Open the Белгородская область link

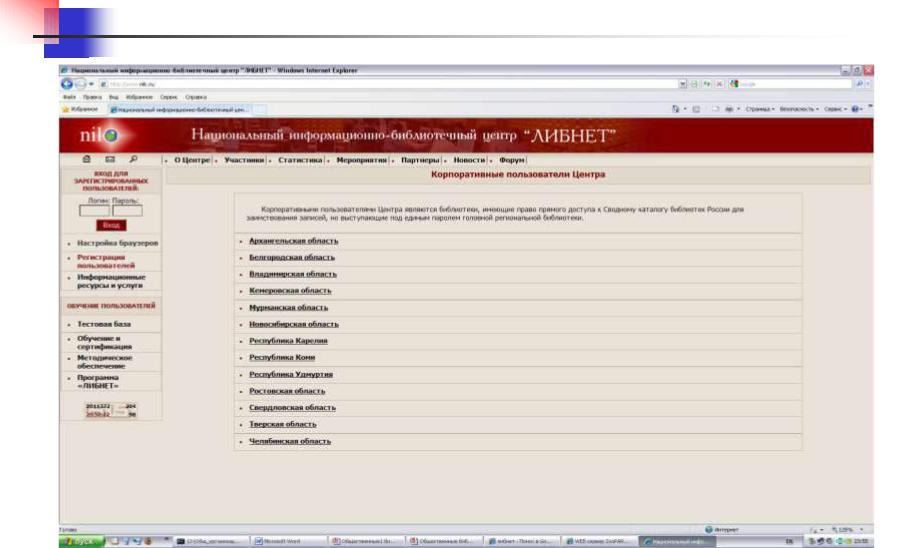[x=292, y=258]
